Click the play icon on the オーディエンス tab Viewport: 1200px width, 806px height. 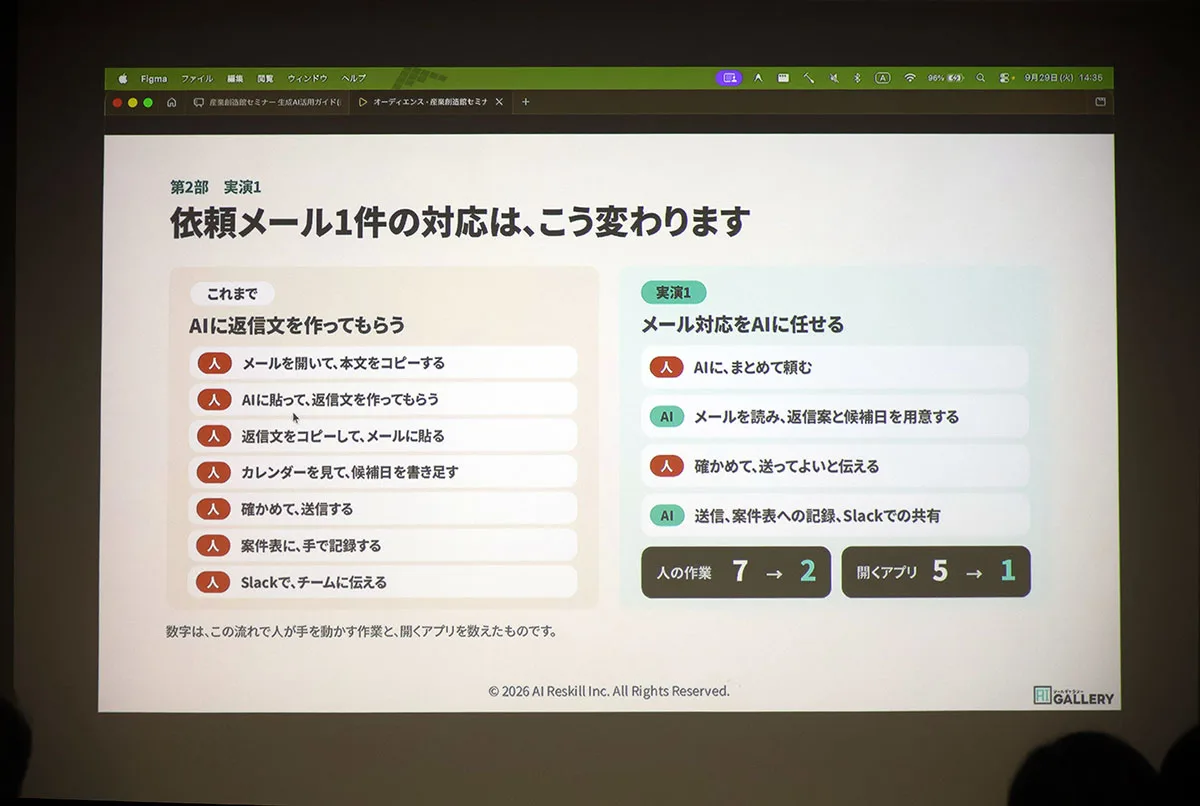[363, 102]
